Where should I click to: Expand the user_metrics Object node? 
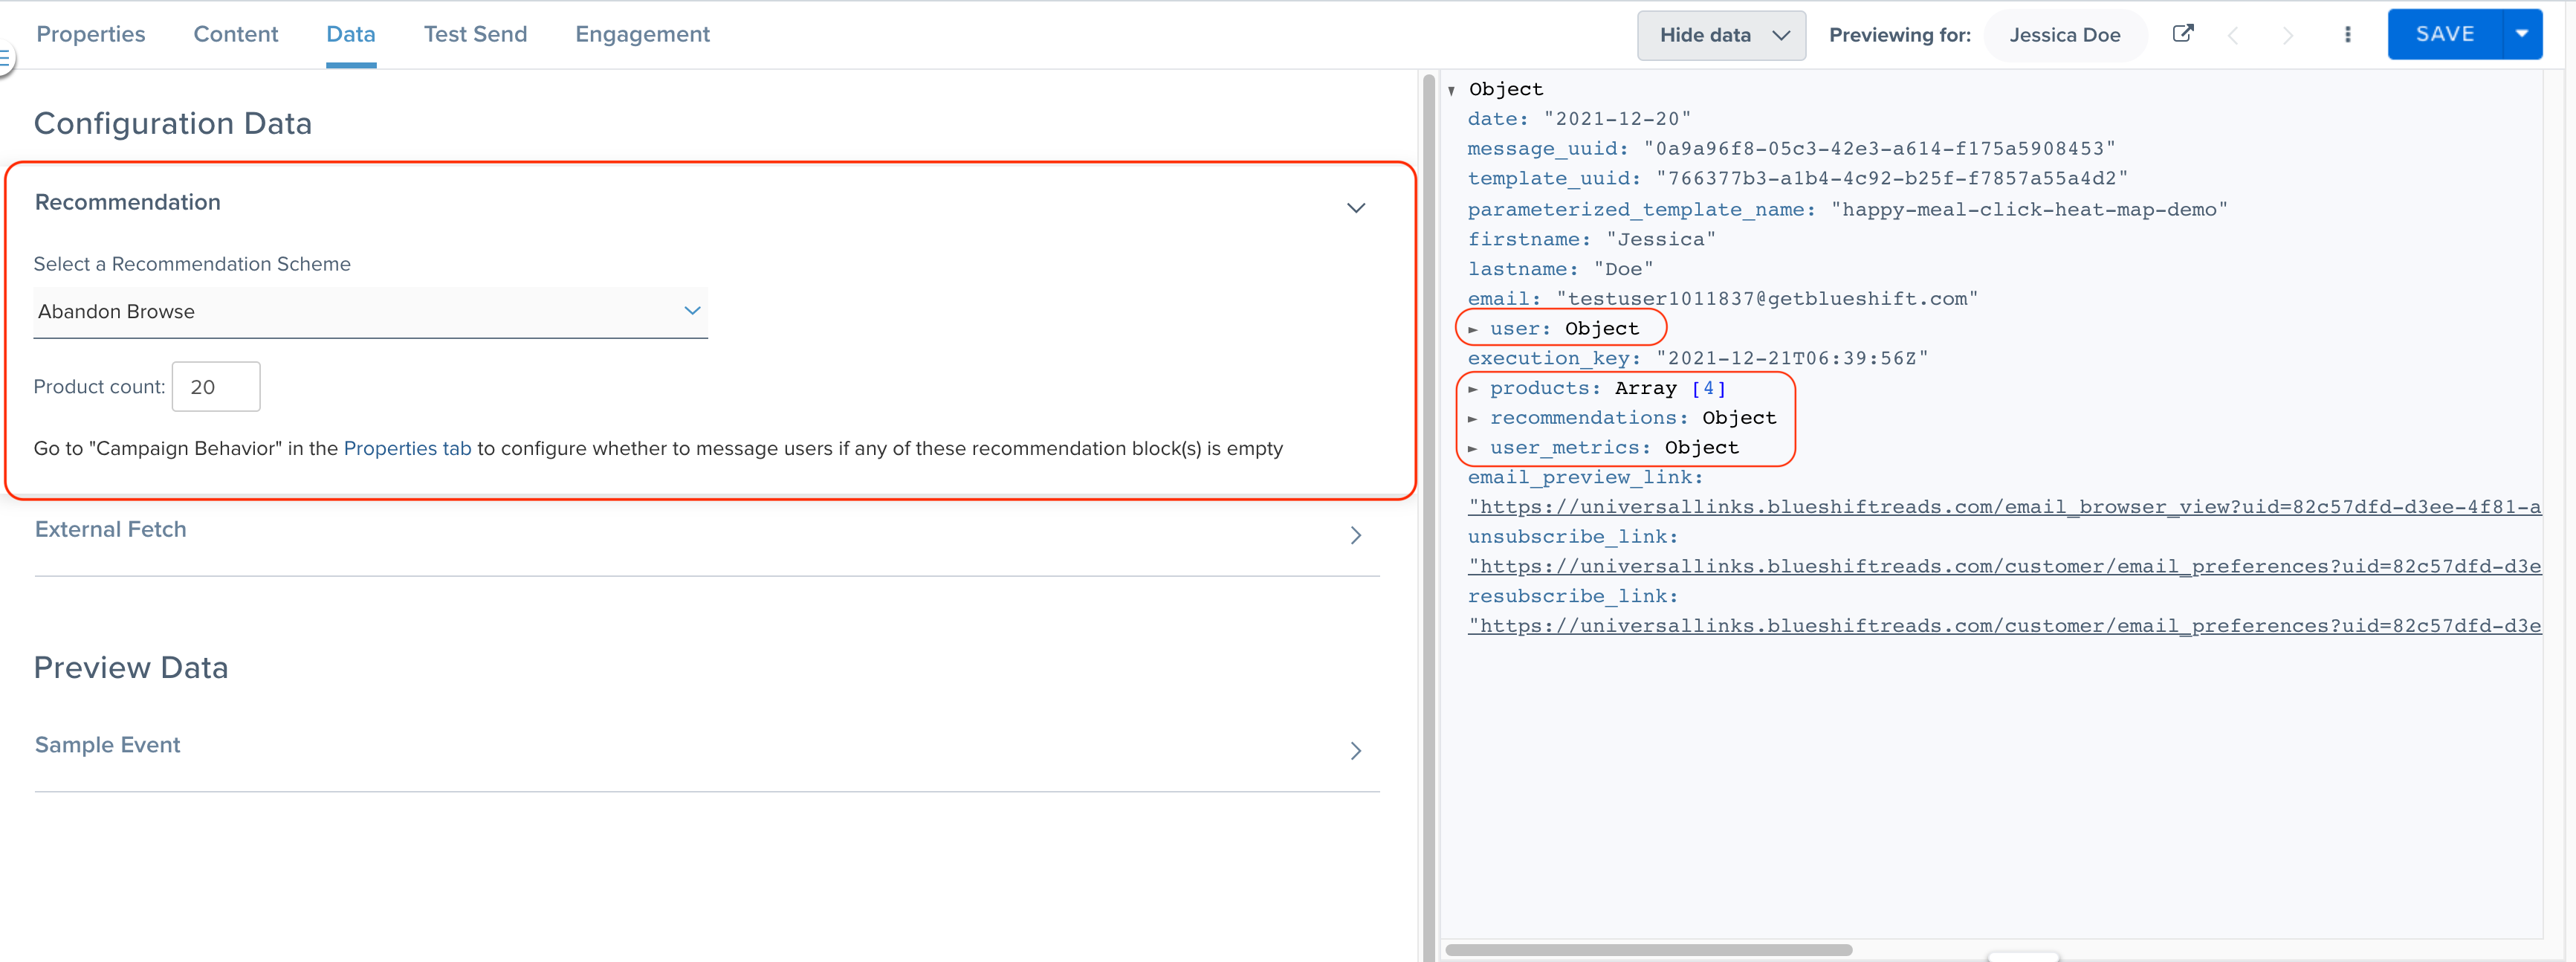(1473, 449)
